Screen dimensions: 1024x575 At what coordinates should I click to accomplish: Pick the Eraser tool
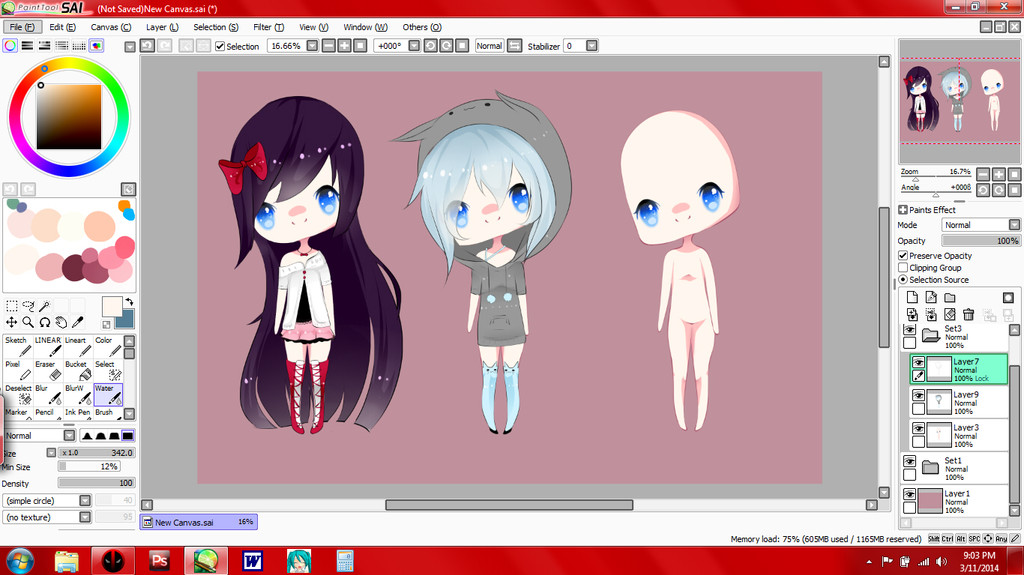[x=48, y=370]
